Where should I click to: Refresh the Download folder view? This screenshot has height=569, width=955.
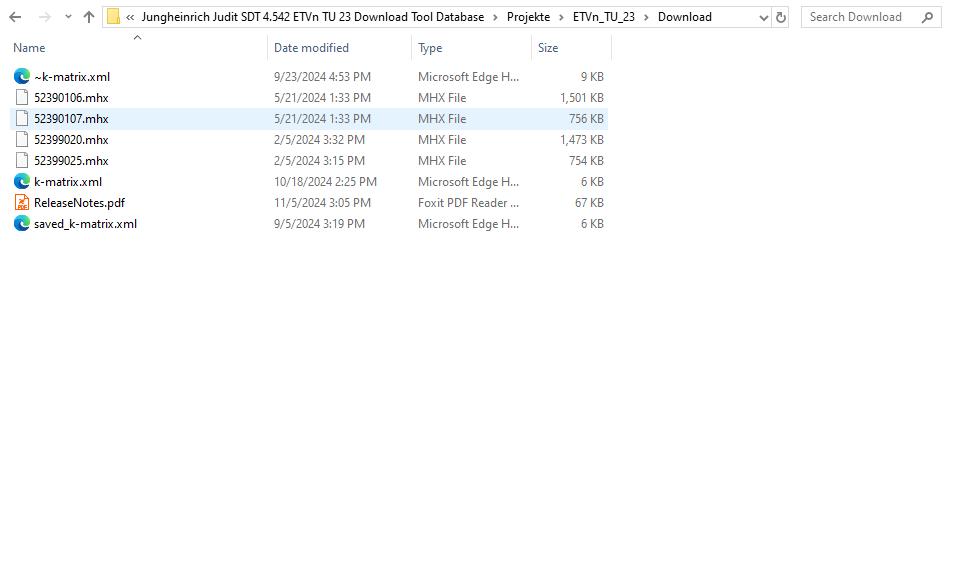(781, 17)
